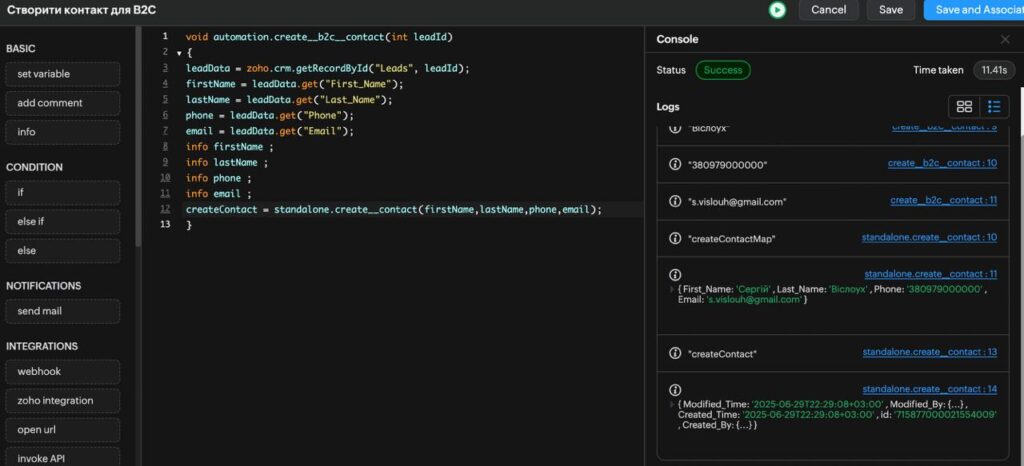Image resolution: width=1024 pixels, height=466 pixels.
Task: Insert the send mail block
Action: coord(63,311)
